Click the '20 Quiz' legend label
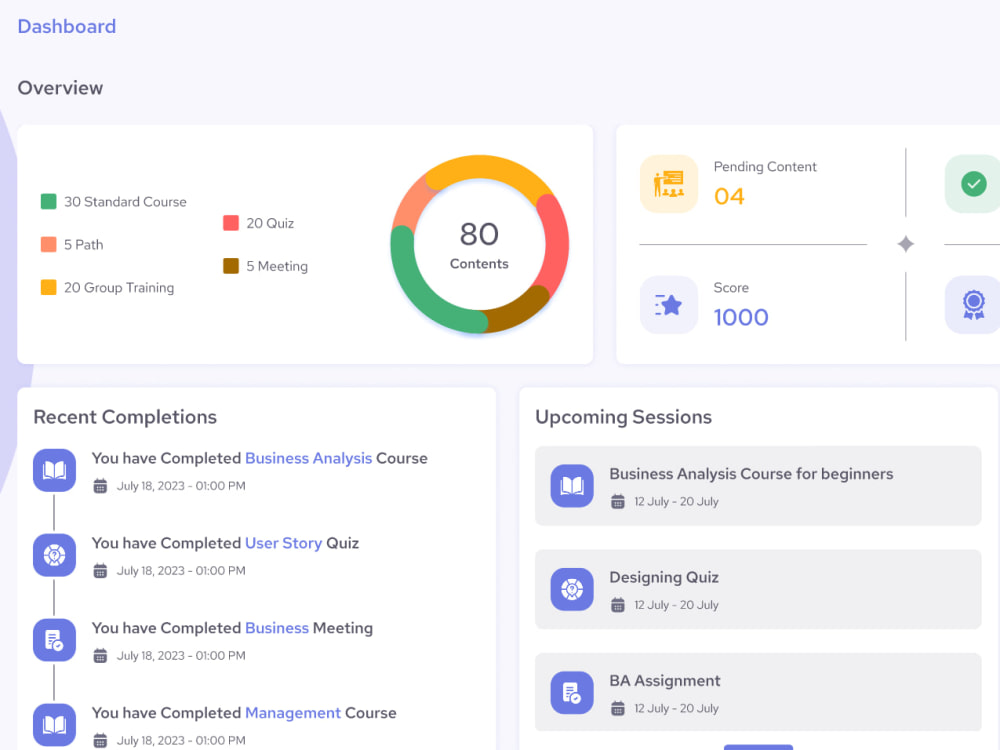This screenshot has width=1000, height=750. point(270,223)
